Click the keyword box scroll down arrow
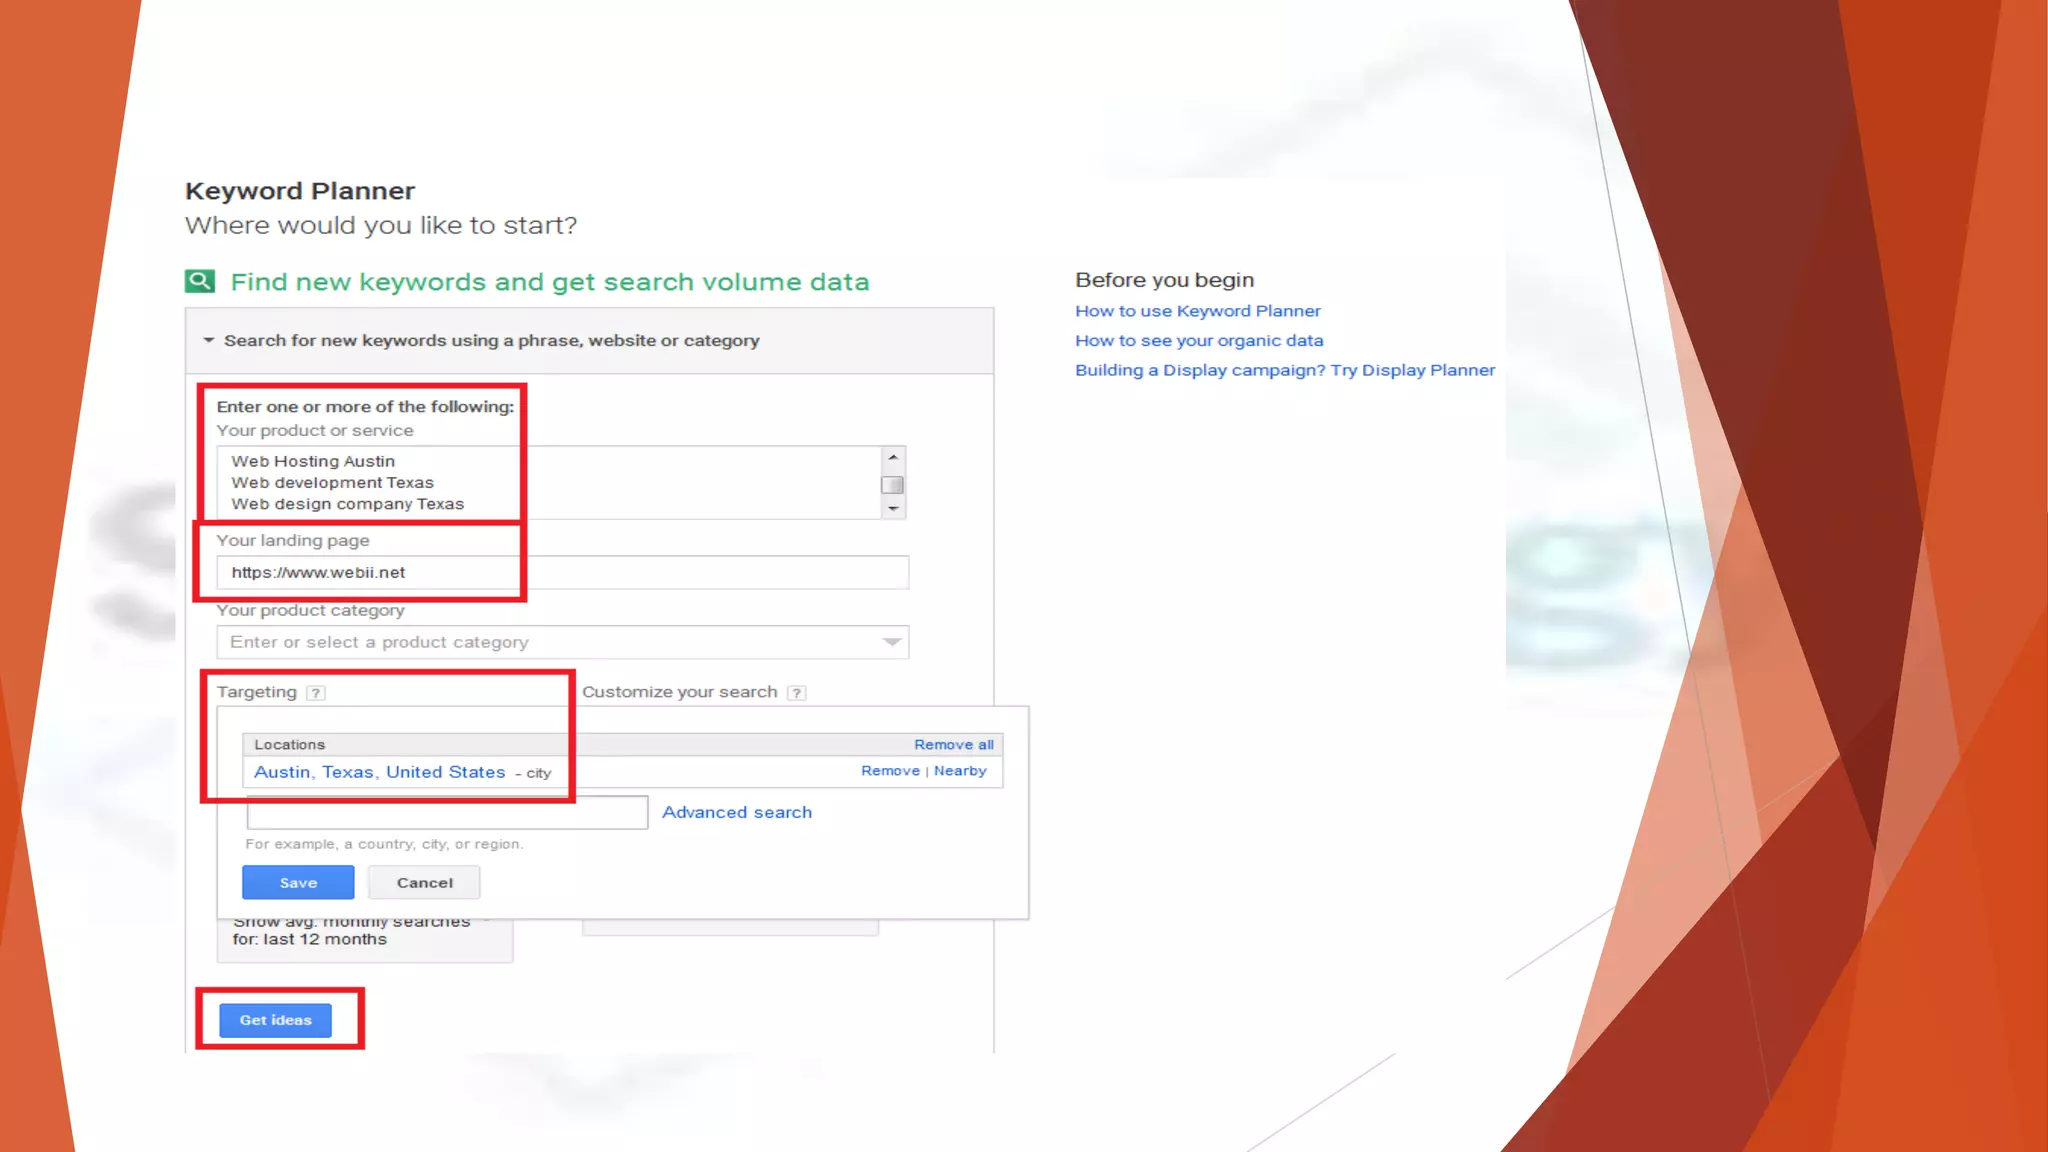This screenshot has height=1152, width=2048. click(x=893, y=509)
